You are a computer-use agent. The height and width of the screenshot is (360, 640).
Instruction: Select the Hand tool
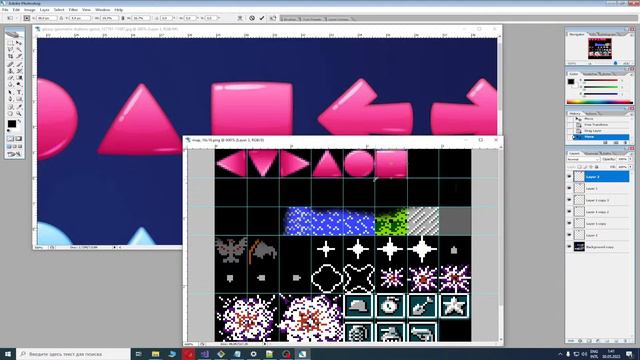click(x=11, y=113)
